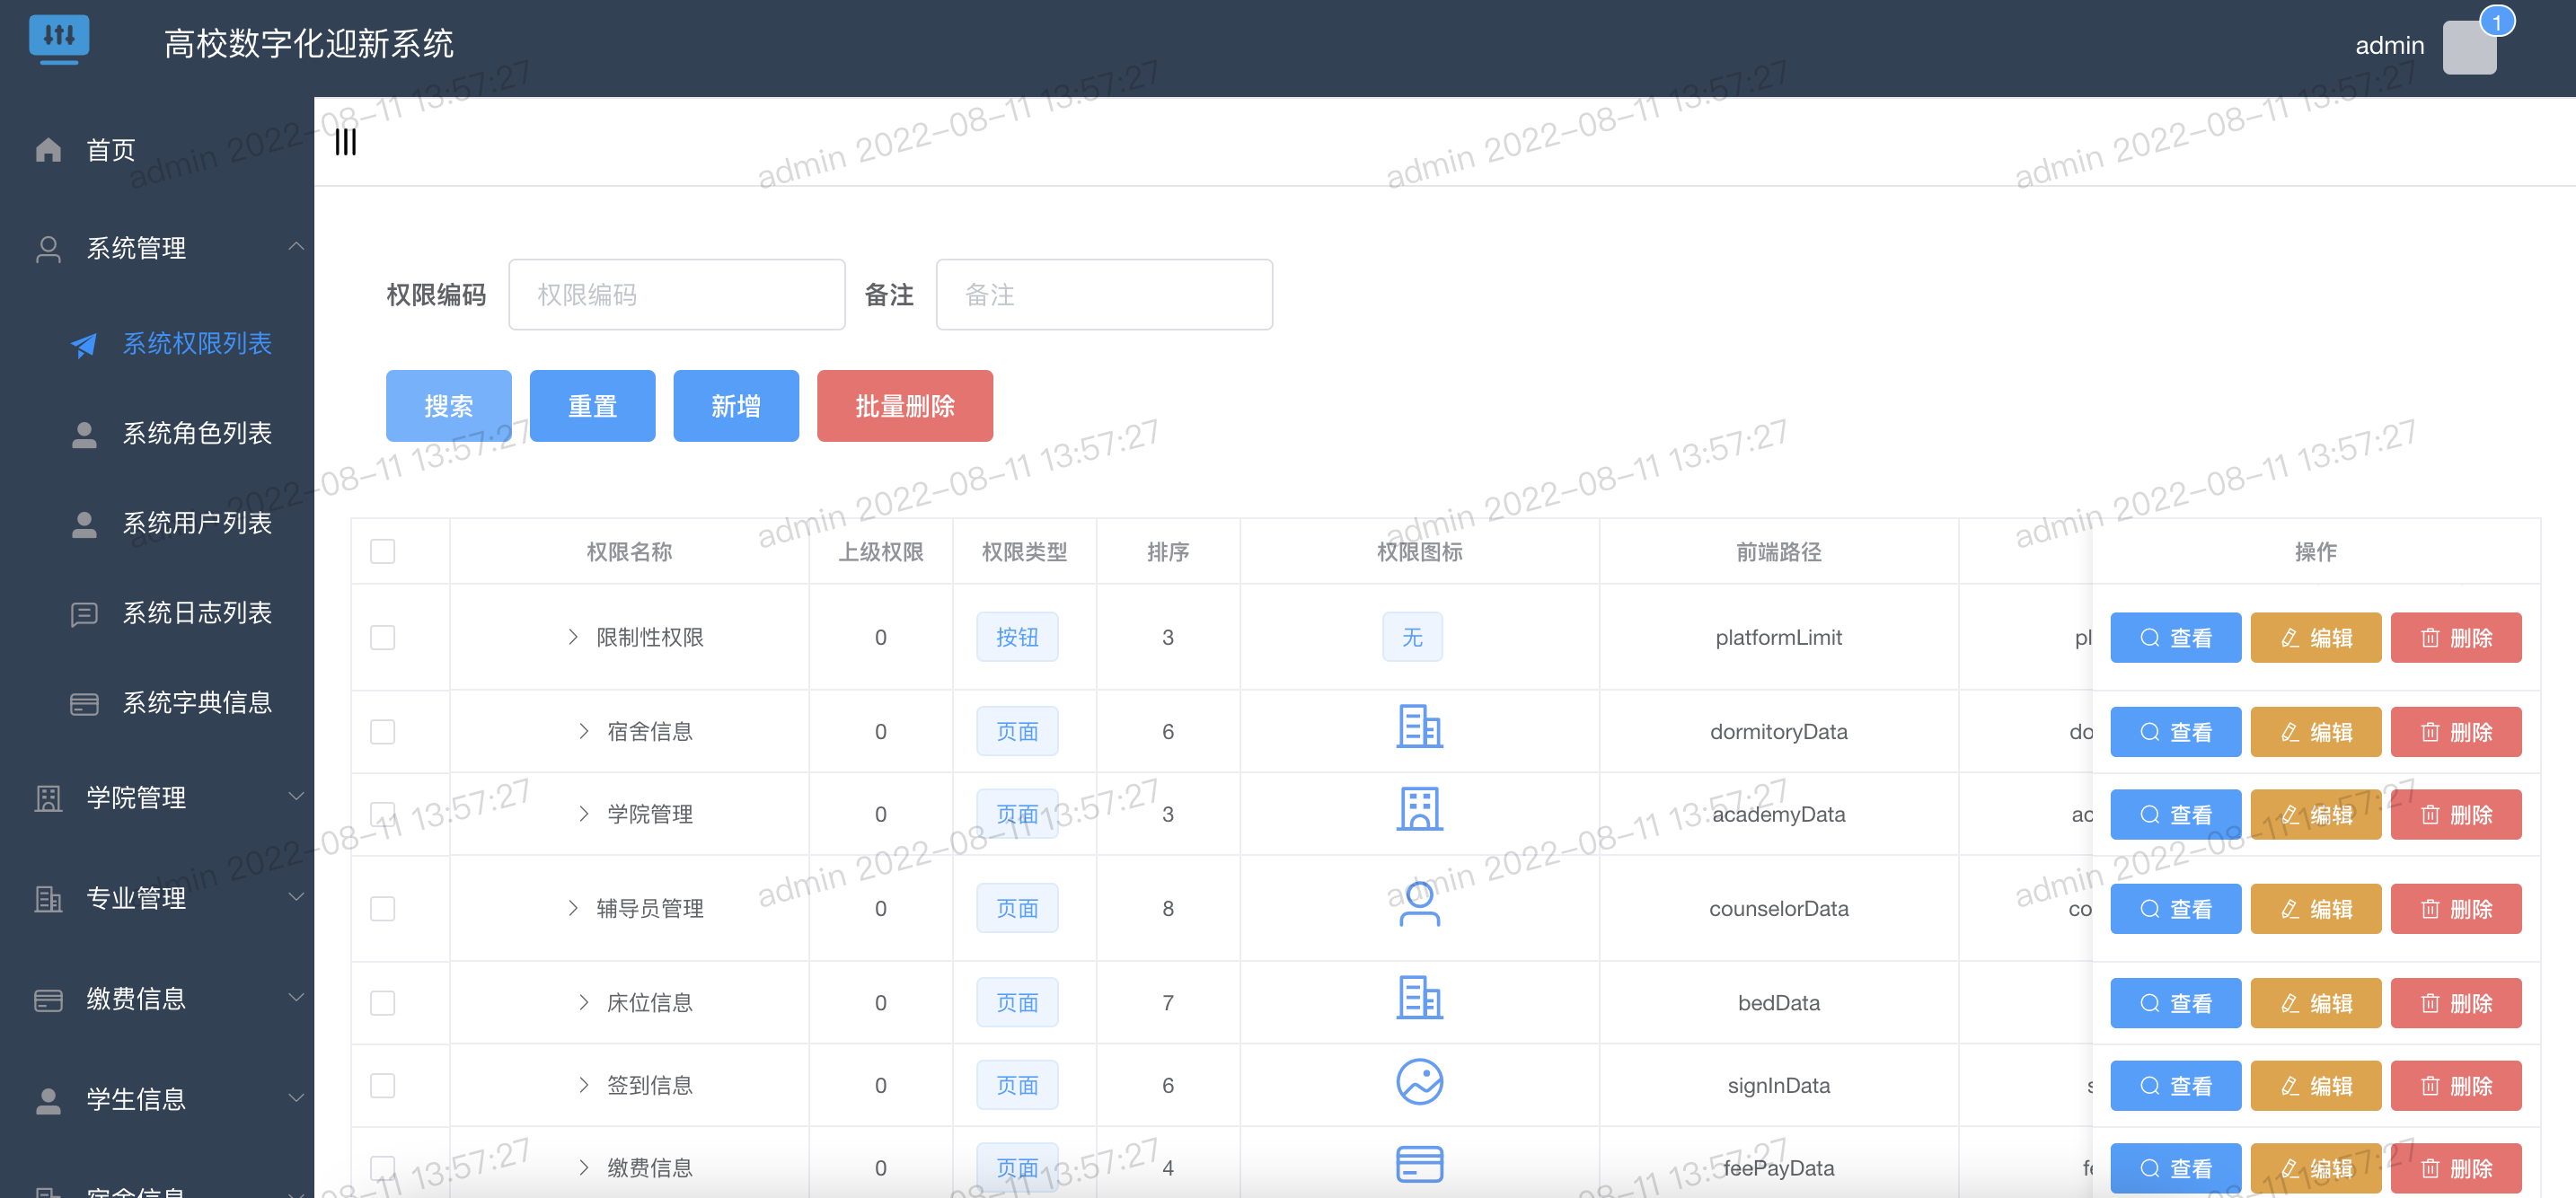Open 系统角色列表 in the sidebar

(x=196, y=433)
